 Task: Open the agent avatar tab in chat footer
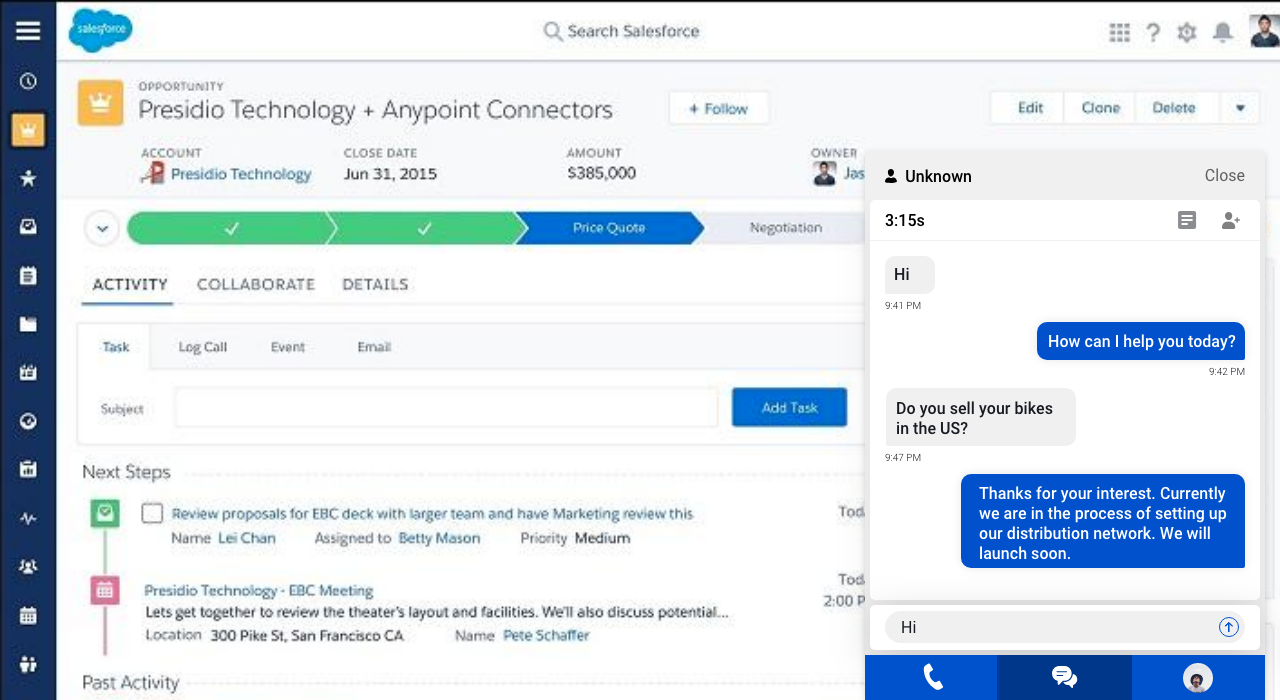[1198, 678]
